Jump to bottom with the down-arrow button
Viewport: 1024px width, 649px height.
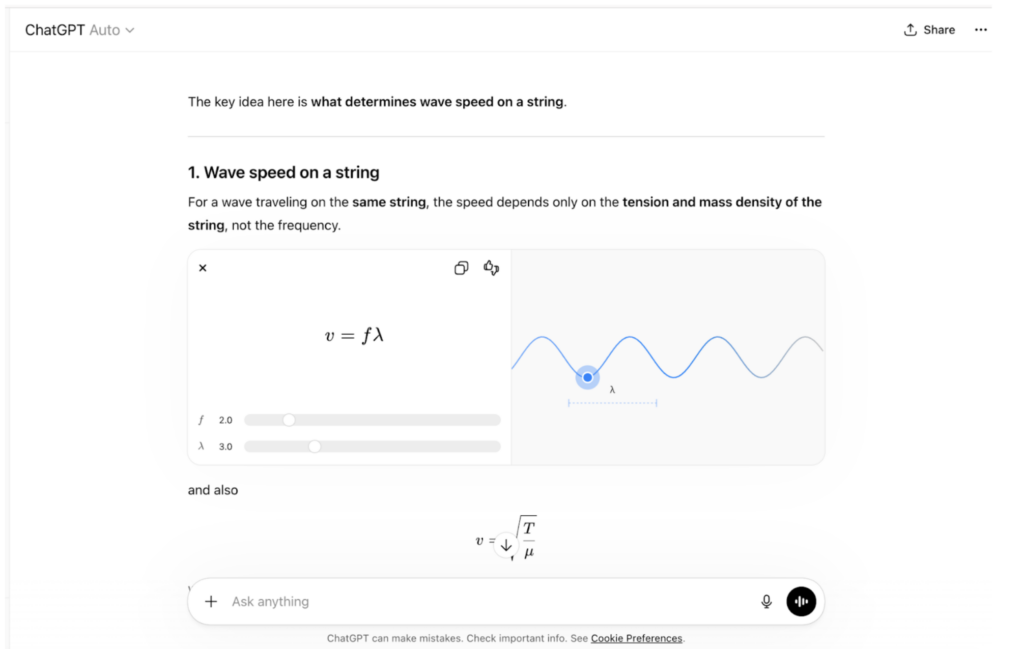[505, 545]
